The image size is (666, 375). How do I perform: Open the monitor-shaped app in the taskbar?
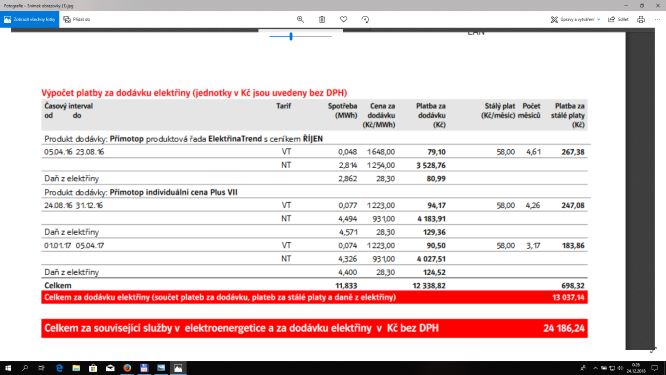click(161, 368)
